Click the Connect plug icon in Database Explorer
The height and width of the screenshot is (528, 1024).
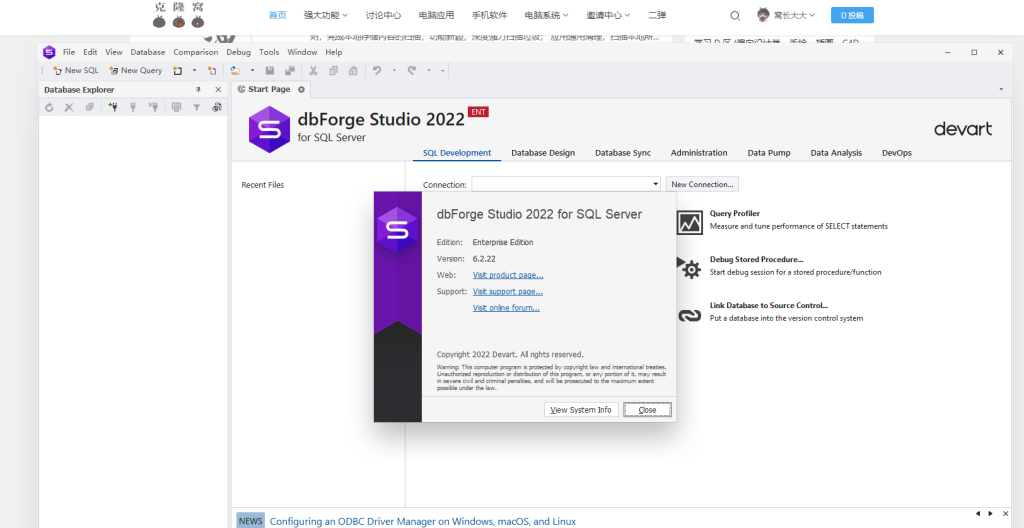click(133, 107)
